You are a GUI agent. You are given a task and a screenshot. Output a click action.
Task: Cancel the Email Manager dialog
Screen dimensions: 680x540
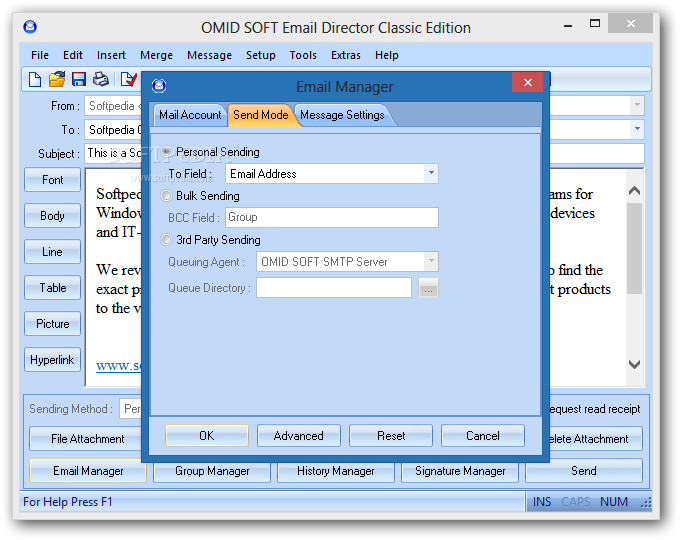click(x=483, y=435)
